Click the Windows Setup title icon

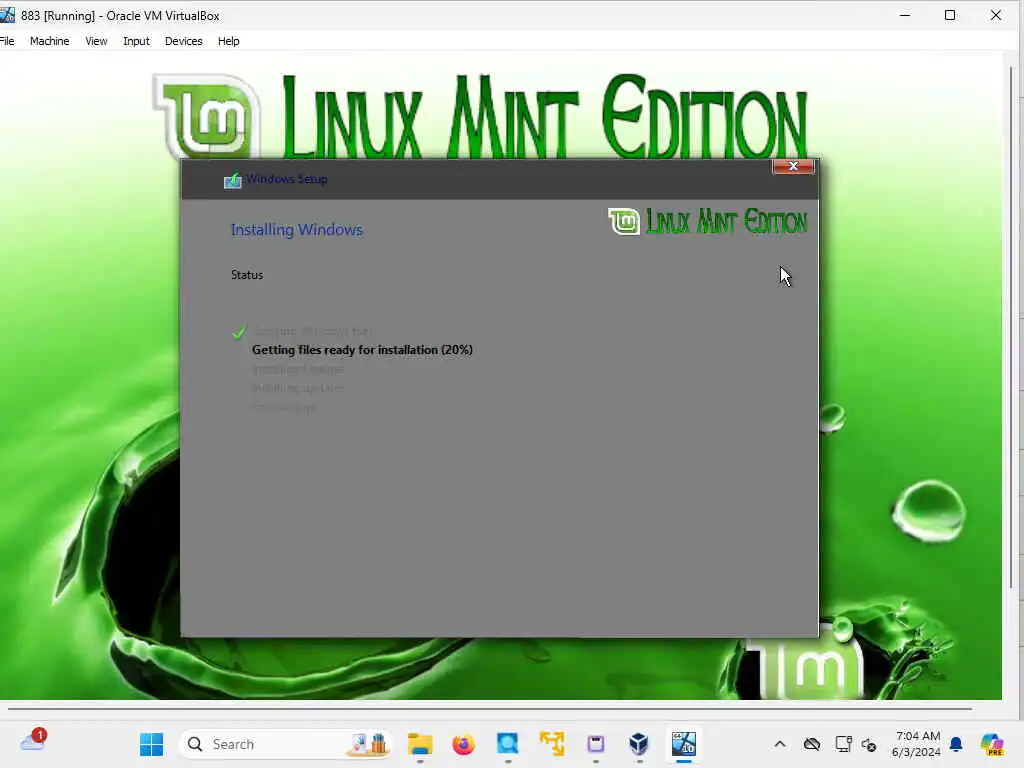tap(232, 180)
